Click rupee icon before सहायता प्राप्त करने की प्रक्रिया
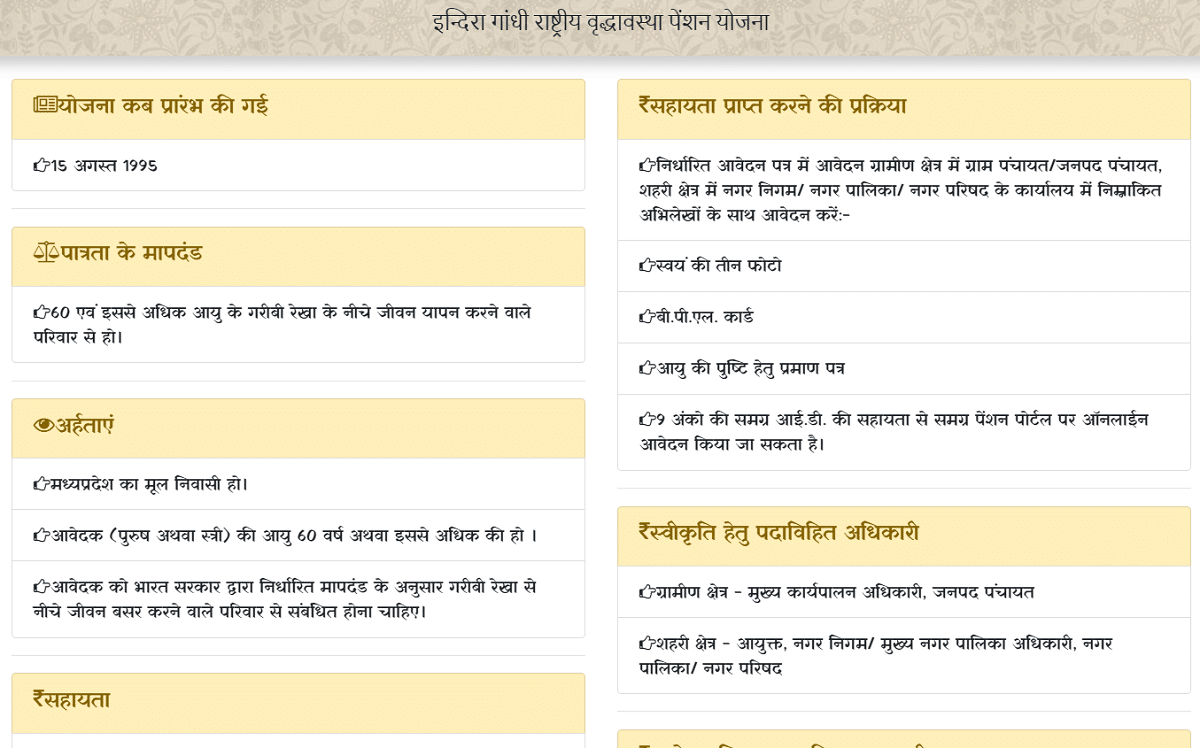This screenshot has width=1200, height=748. (646, 105)
